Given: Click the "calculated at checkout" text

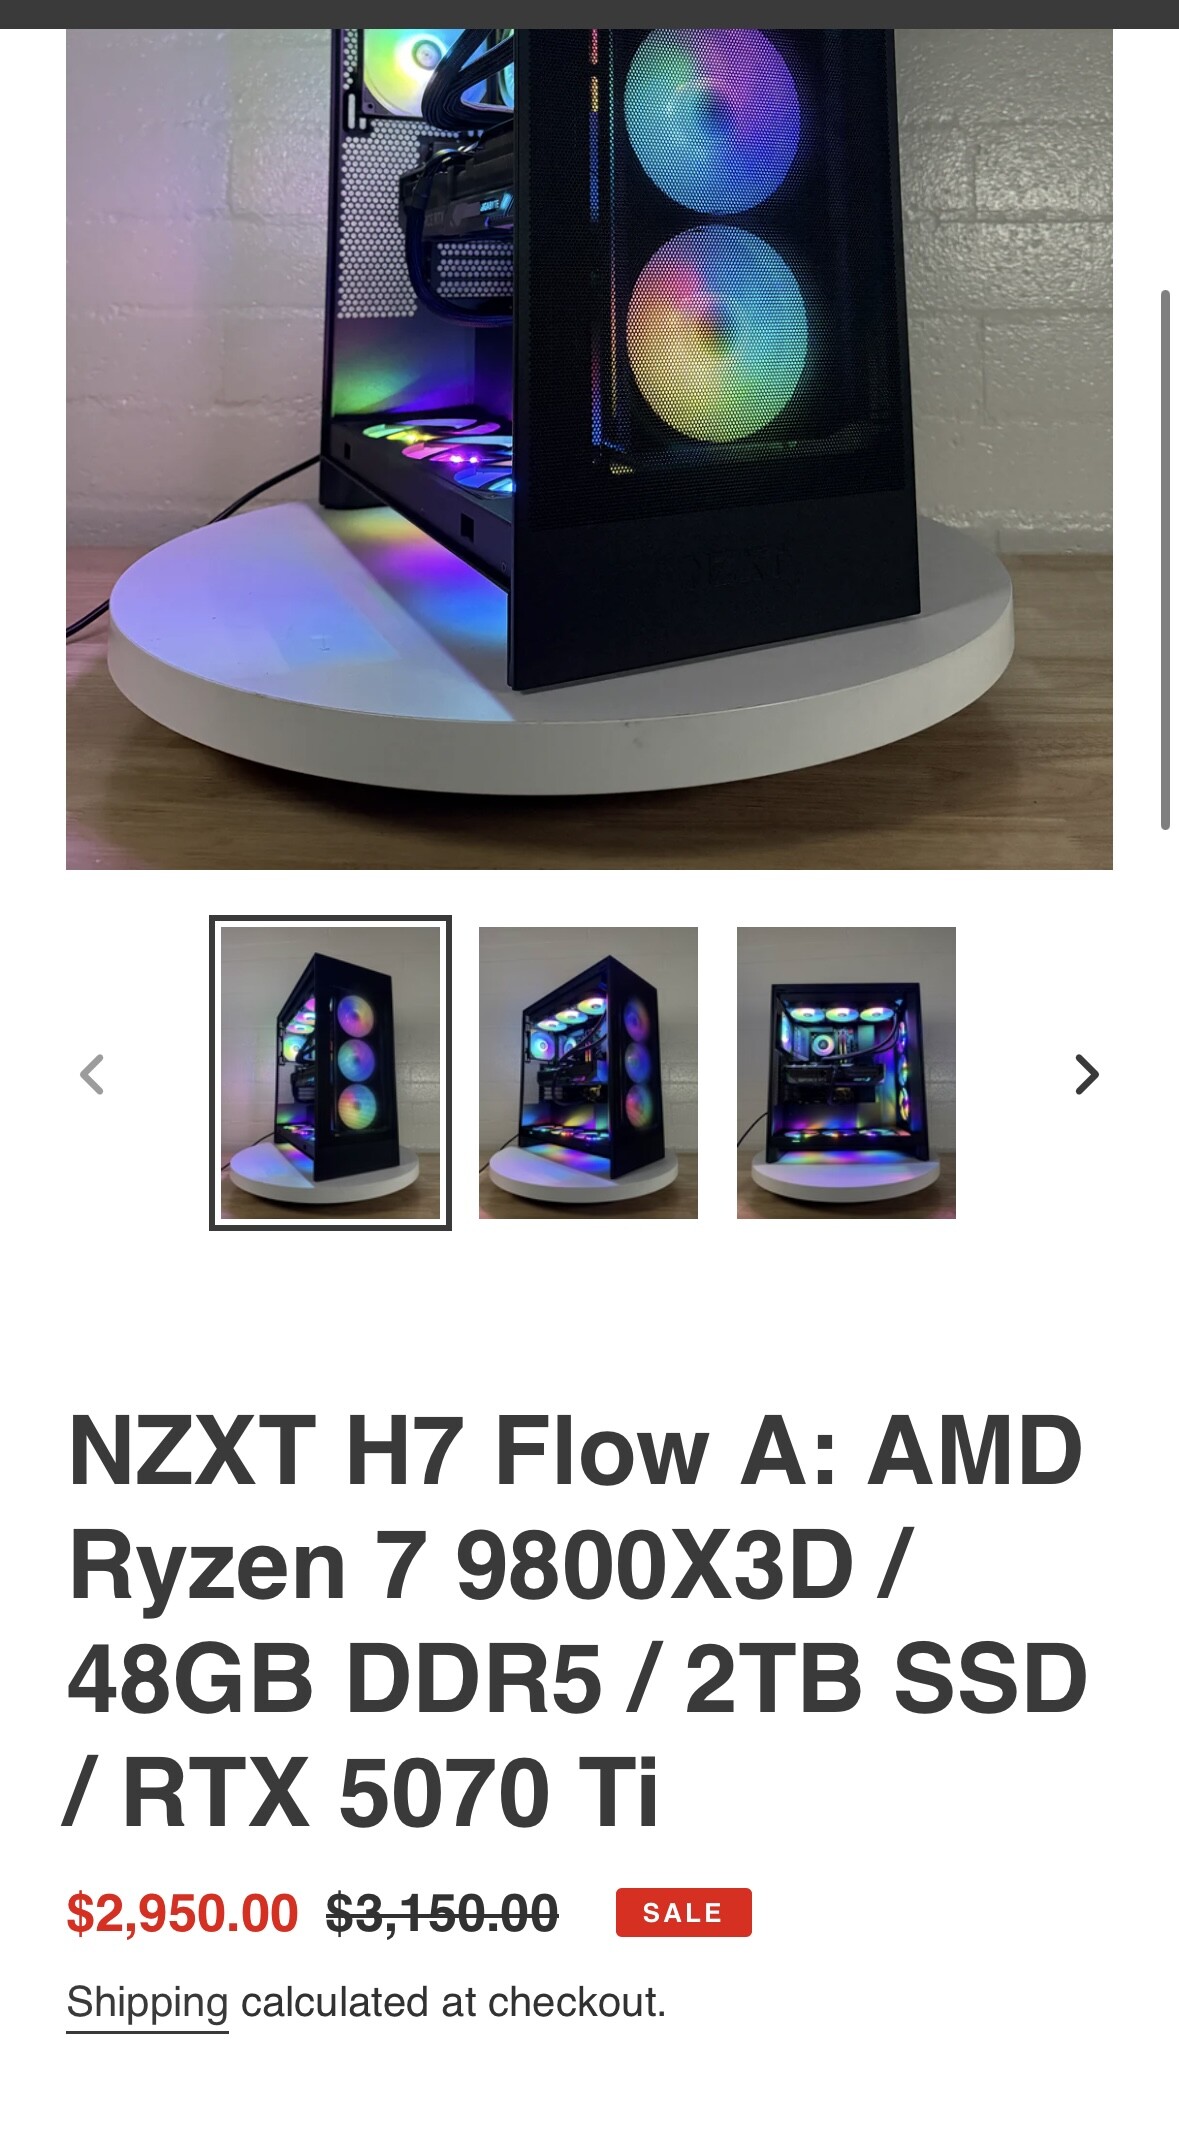Looking at the screenshot, I should tap(453, 2002).
